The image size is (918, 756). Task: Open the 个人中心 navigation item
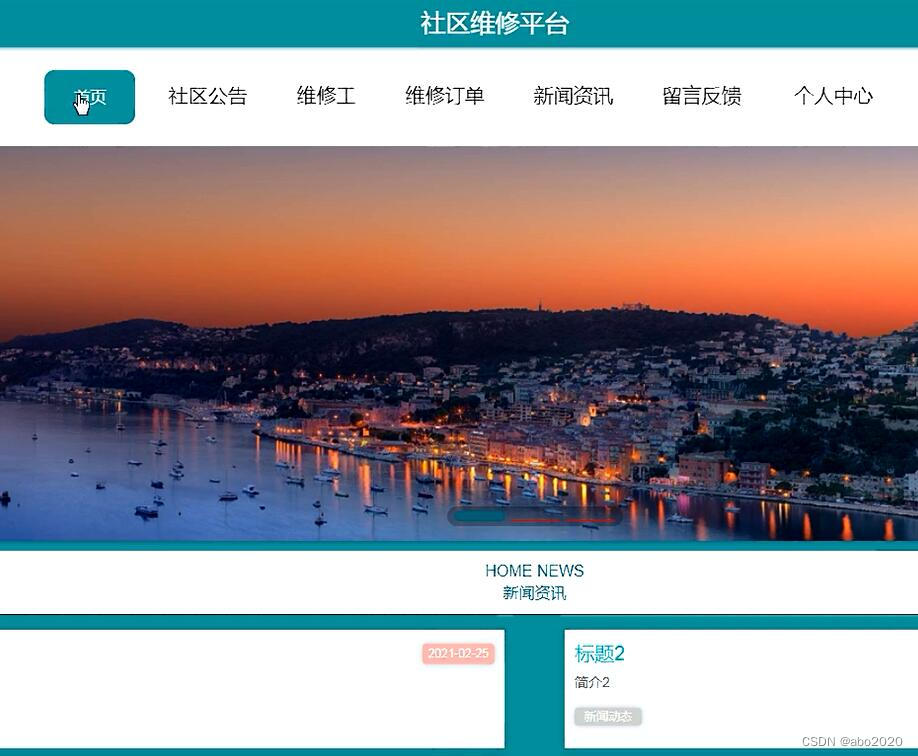(x=833, y=96)
